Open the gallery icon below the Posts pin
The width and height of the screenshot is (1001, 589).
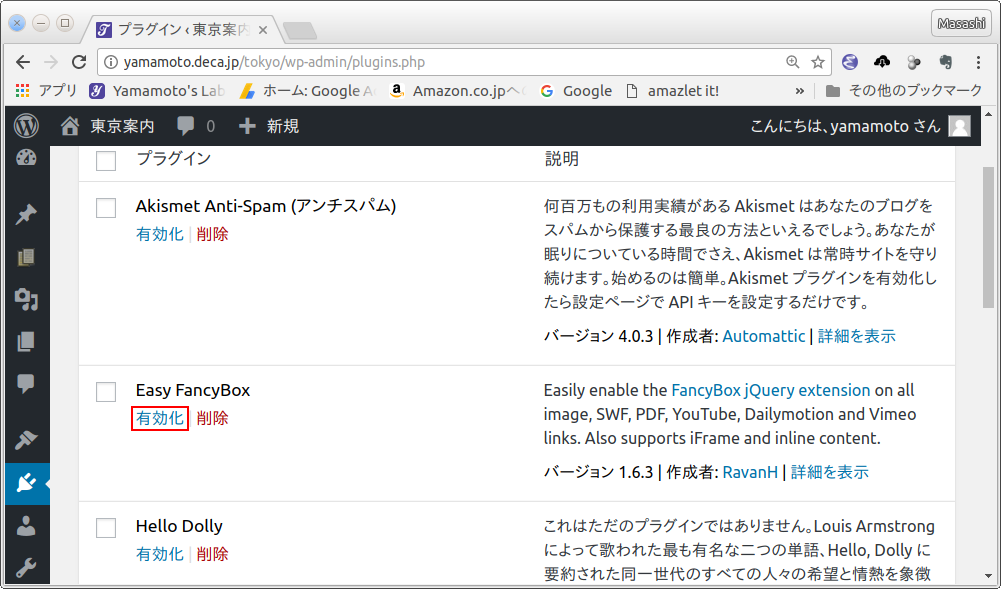coord(26,257)
